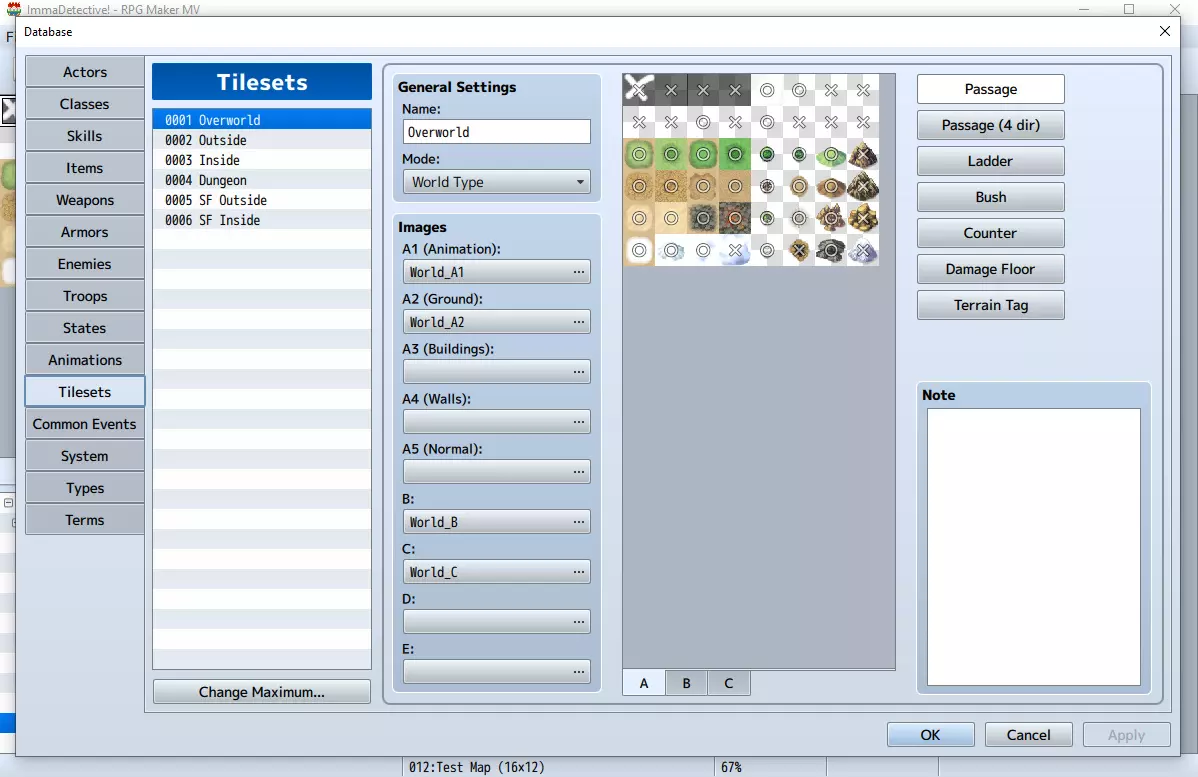This screenshot has height=777, width=1198.
Task: Open the Classes database tab
Action: tap(85, 104)
